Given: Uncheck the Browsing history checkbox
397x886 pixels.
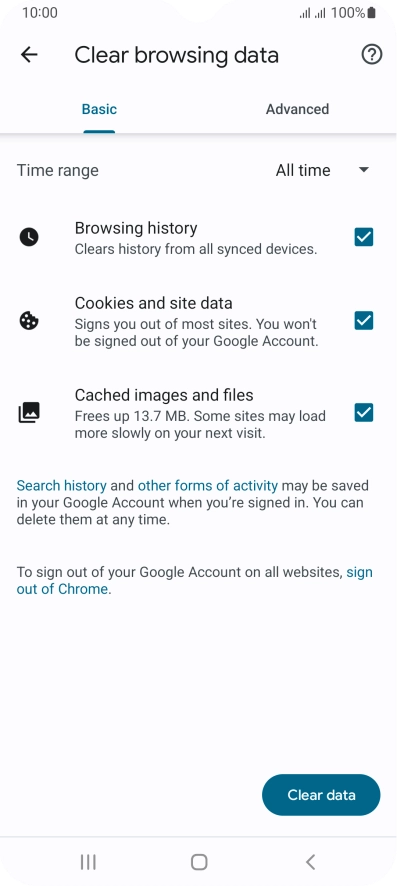Looking at the screenshot, I should [x=364, y=237].
